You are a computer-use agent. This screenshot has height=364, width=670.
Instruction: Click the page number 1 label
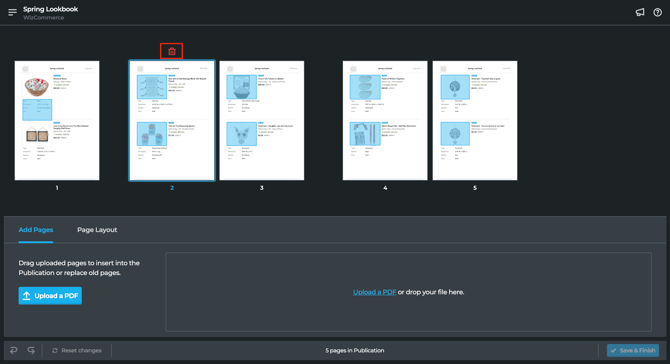(x=57, y=188)
